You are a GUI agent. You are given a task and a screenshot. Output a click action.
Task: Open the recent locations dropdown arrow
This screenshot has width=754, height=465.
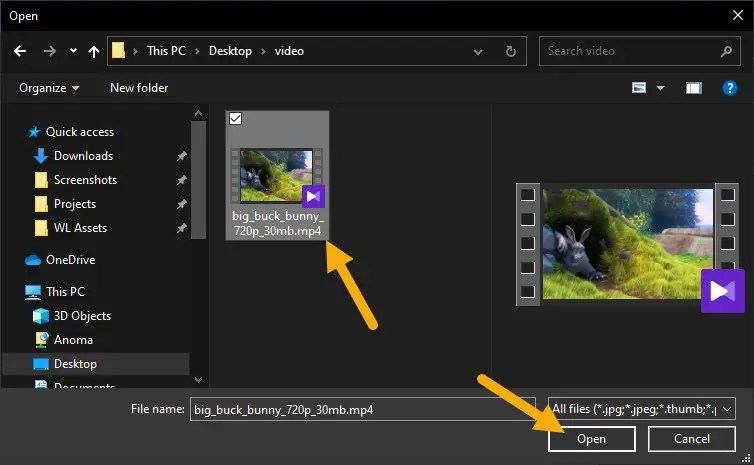(x=73, y=50)
